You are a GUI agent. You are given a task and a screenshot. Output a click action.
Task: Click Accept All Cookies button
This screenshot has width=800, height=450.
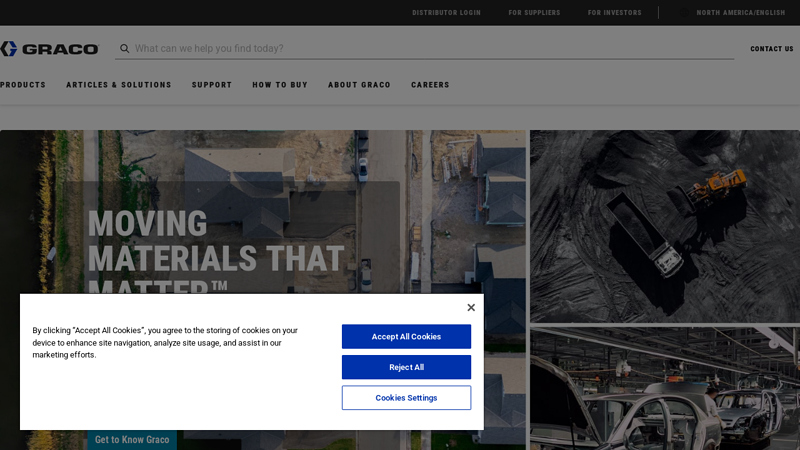tap(406, 337)
